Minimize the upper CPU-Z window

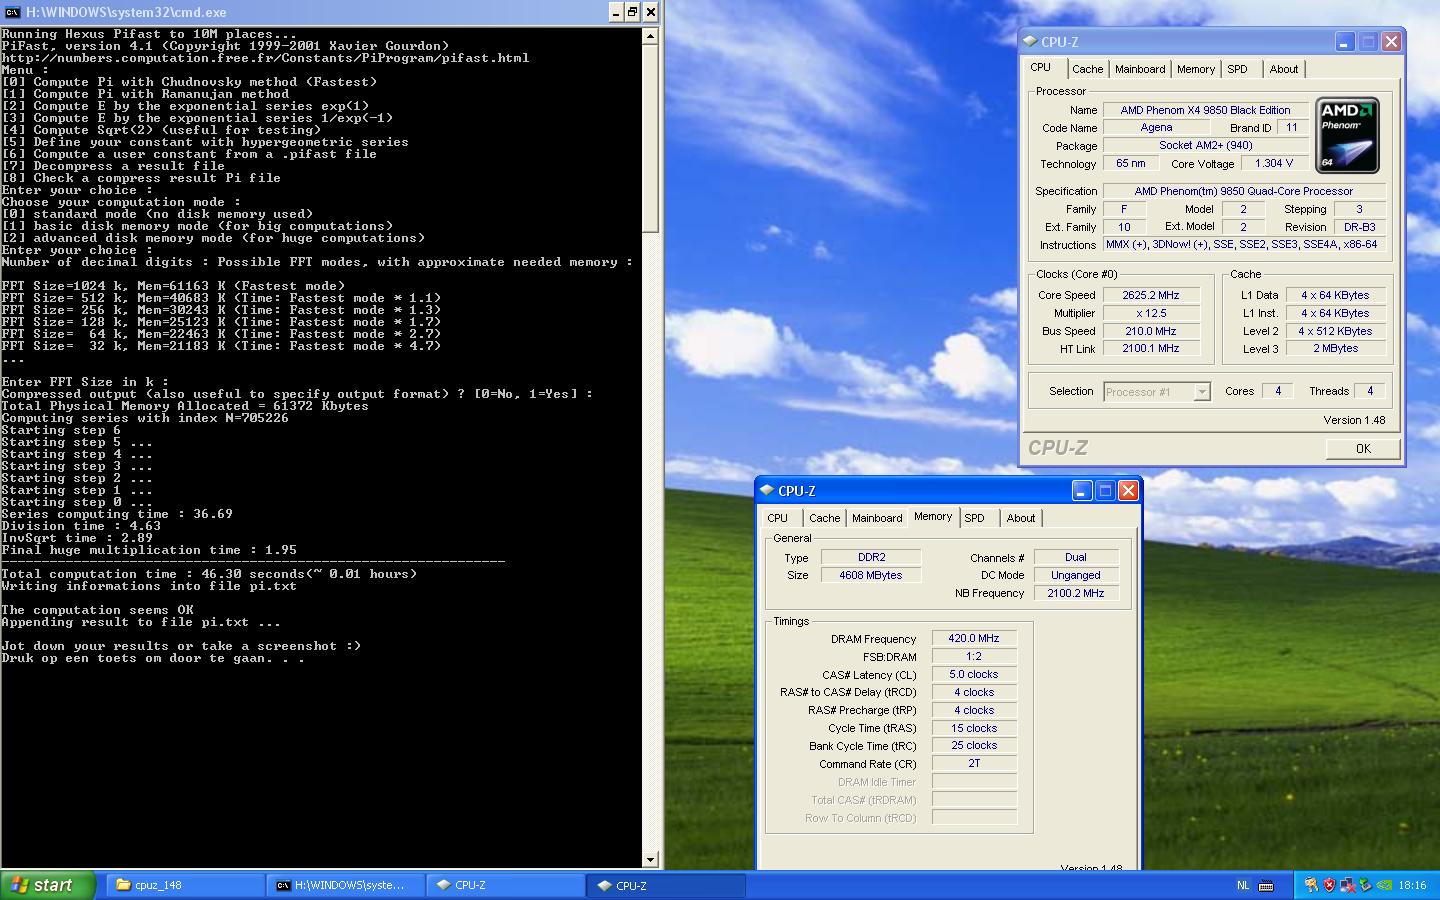1345,41
